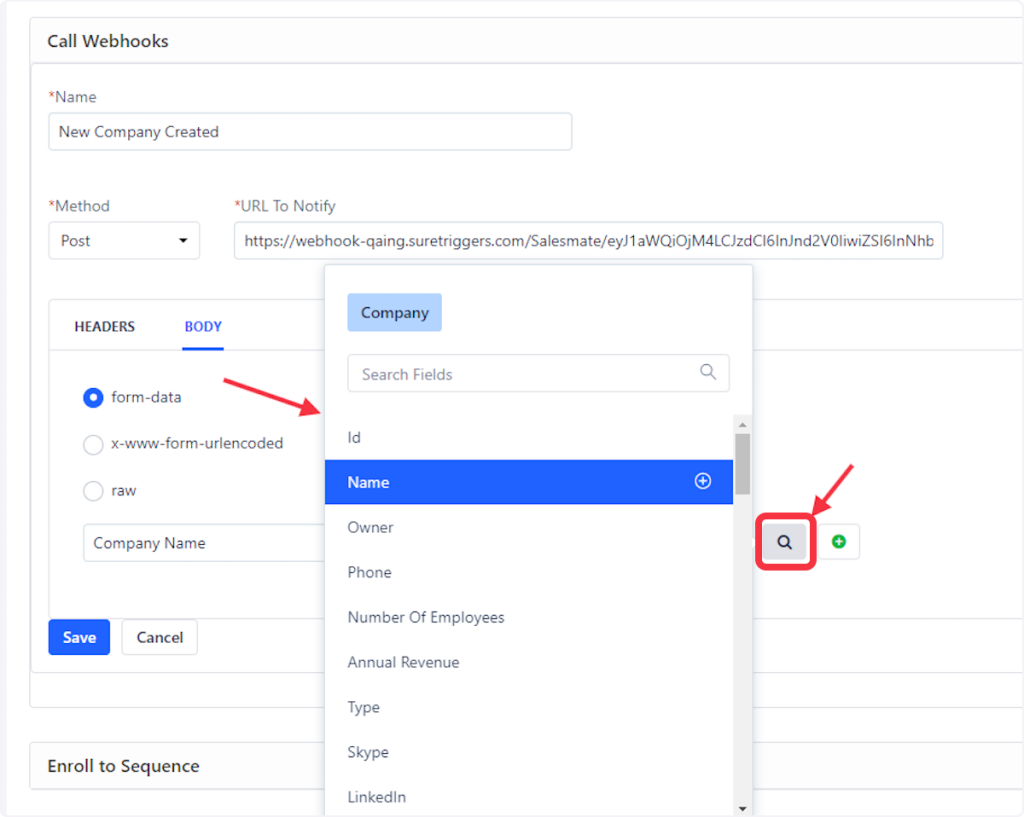1024x817 pixels.
Task: Click the magnifier field picker button
Action: (785, 542)
